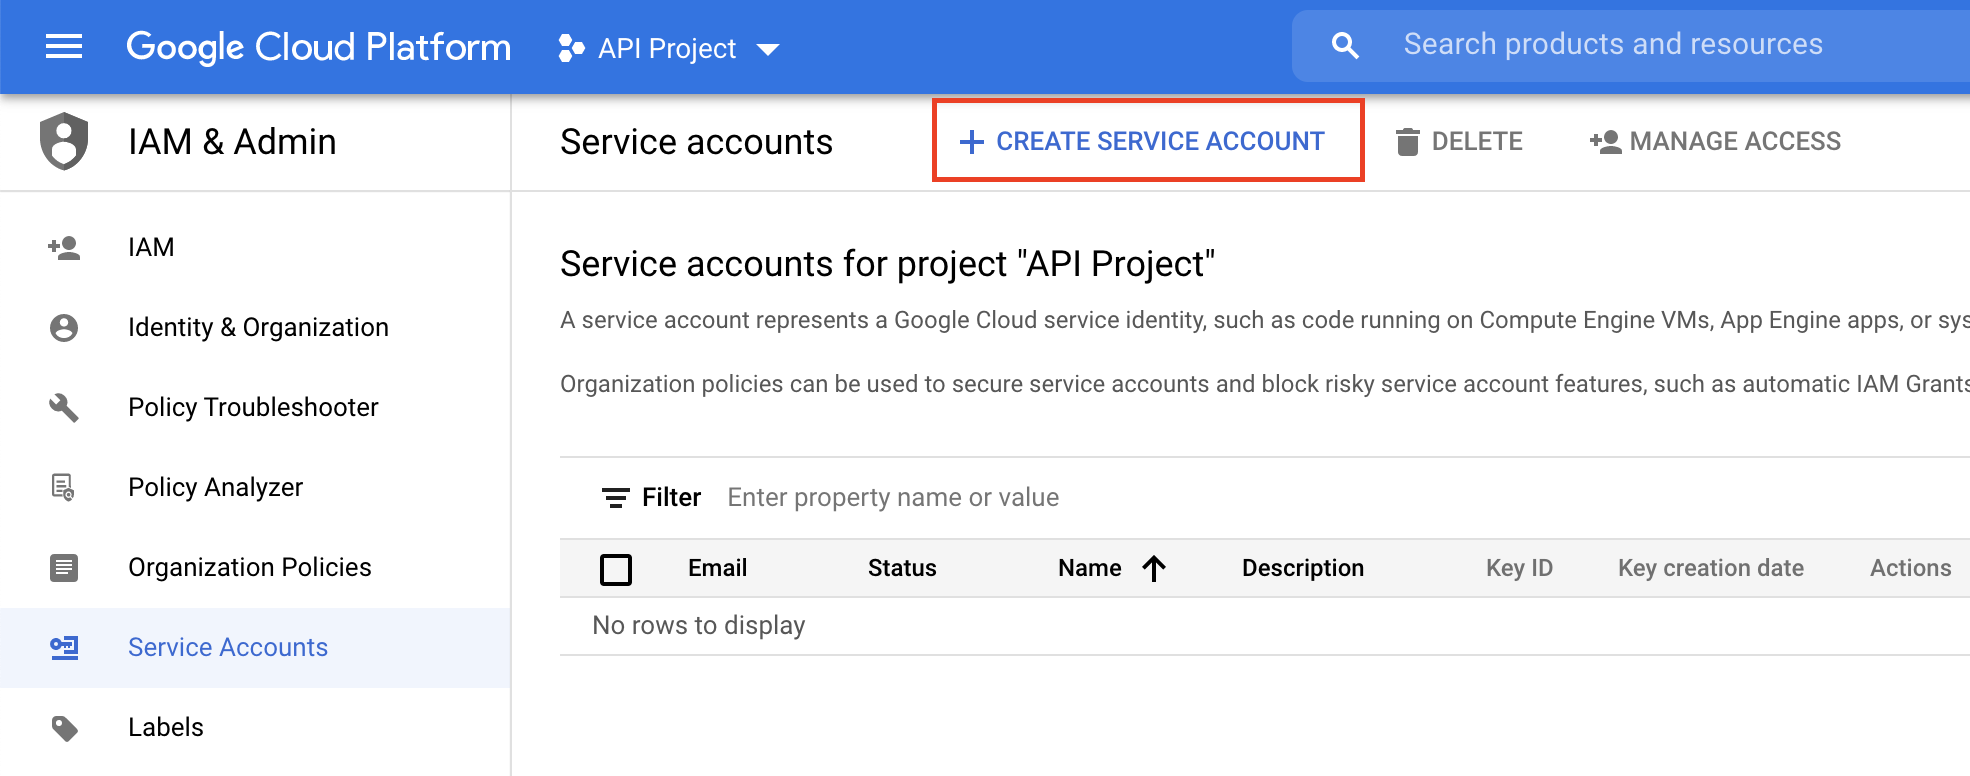The height and width of the screenshot is (776, 1970).
Task: Click the 'Service accounts for project' heading
Action: tap(887, 264)
